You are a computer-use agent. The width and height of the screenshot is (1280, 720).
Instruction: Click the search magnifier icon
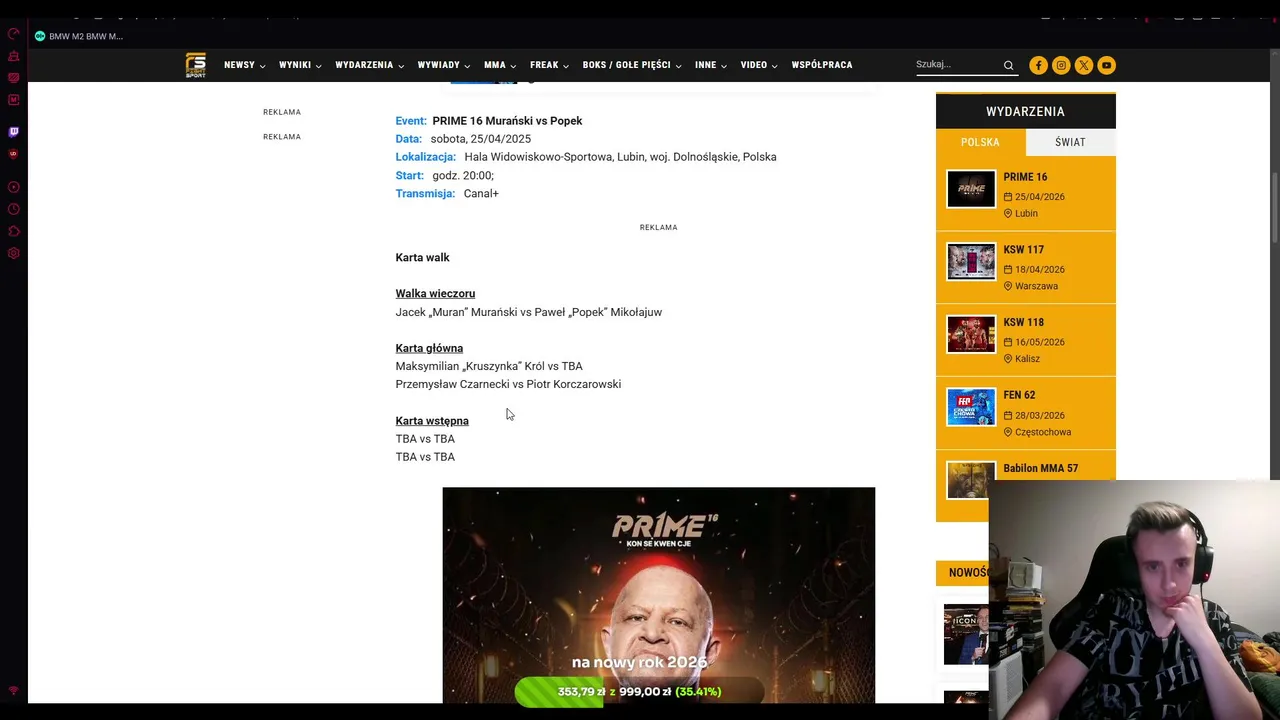tap(1008, 65)
